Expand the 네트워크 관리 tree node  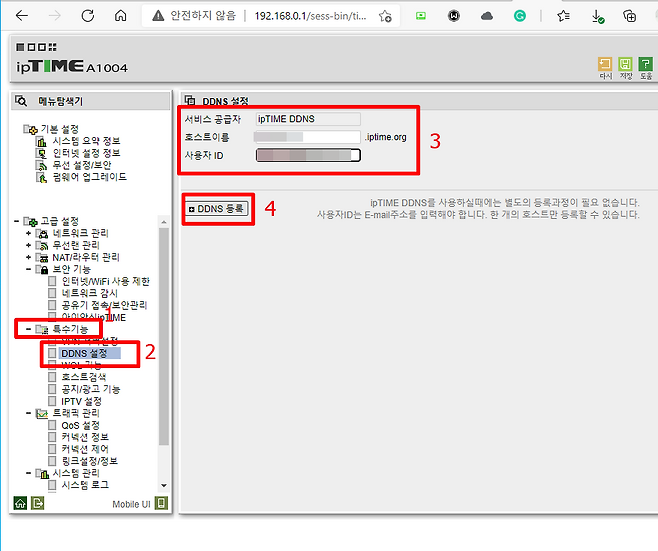[x=29, y=233]
